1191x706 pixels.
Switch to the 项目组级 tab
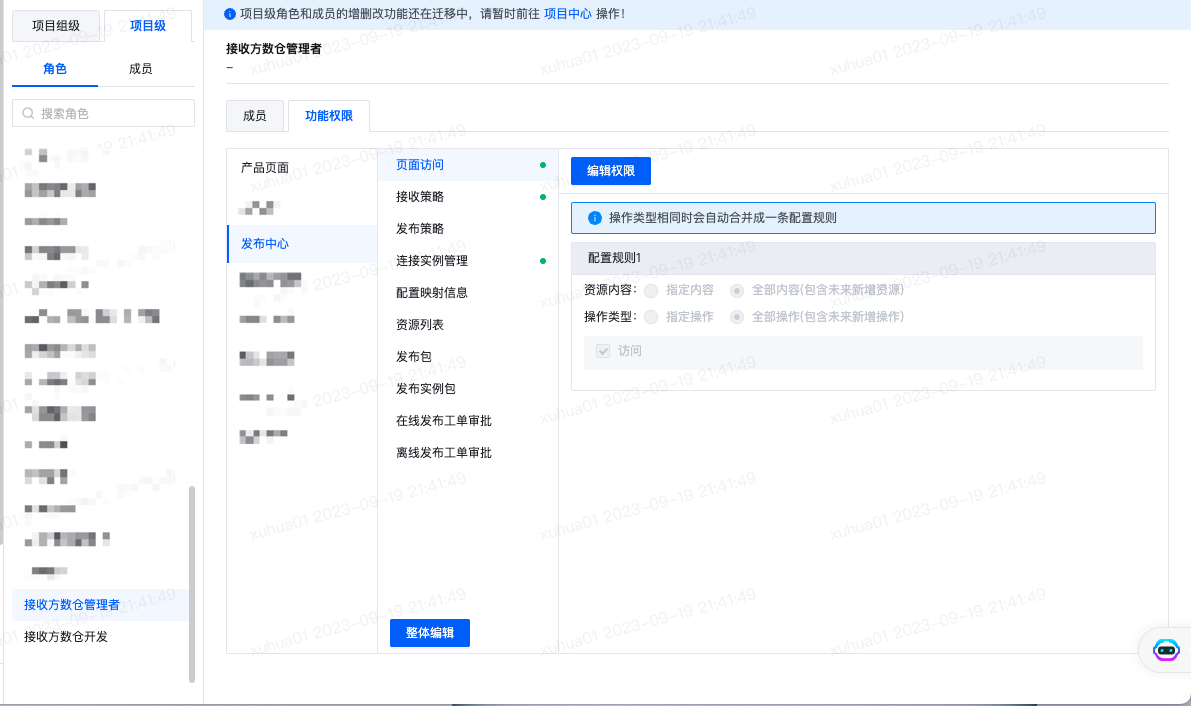(x=56, y=26)
